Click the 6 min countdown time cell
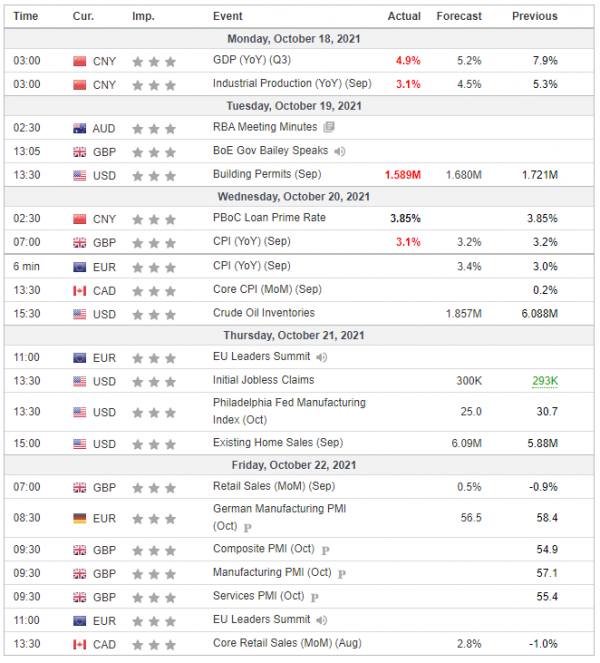Screen dimensions: 600x663 pos(26,267)
